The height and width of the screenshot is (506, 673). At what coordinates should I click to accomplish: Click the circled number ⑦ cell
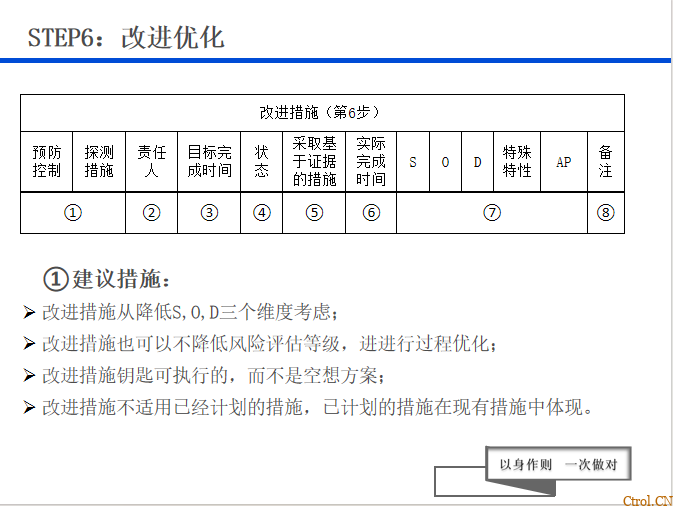[492, 212]
